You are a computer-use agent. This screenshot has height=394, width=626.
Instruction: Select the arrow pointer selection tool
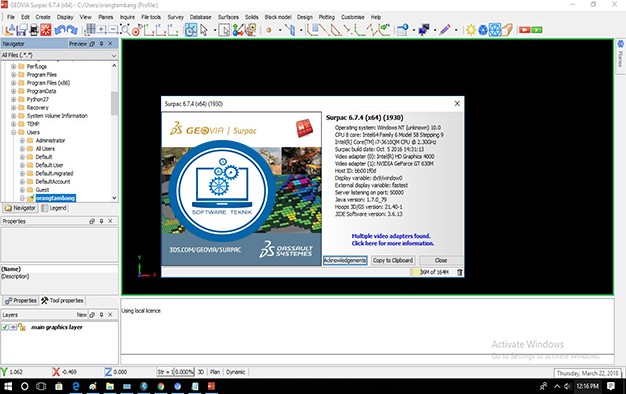tap(204, 30)
